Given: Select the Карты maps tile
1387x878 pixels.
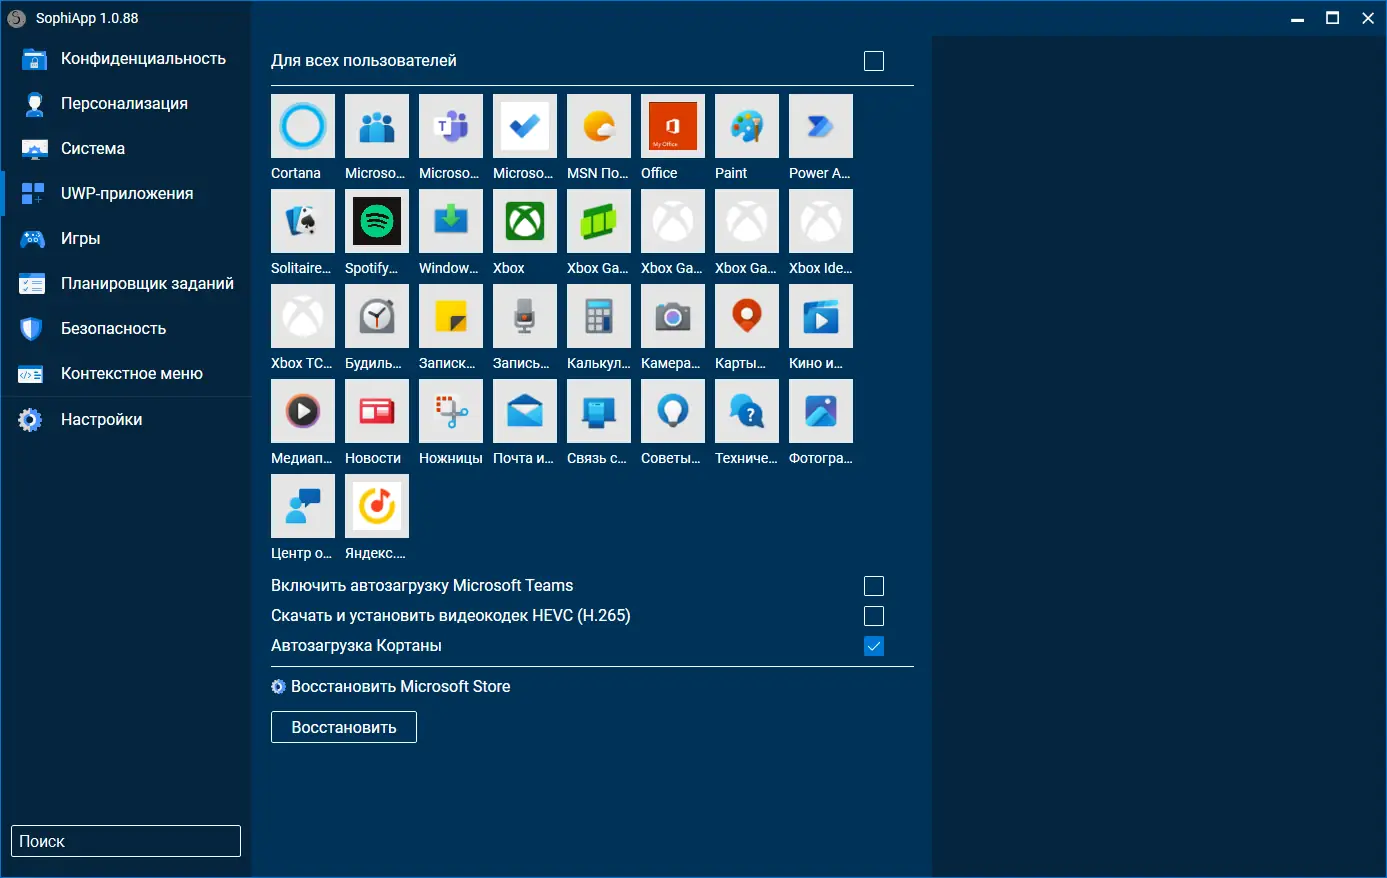Looking at the screenshot, I should click(747, 316).
